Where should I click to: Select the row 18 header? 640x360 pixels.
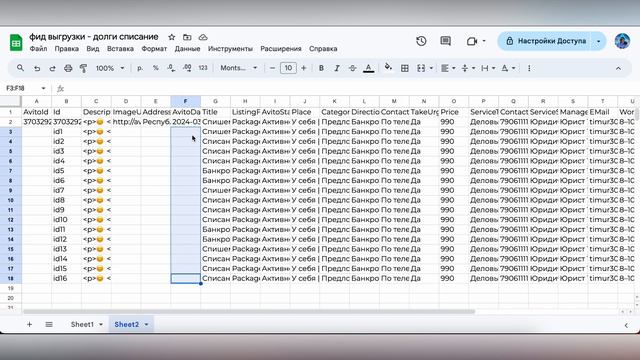[x=11, y=278]
